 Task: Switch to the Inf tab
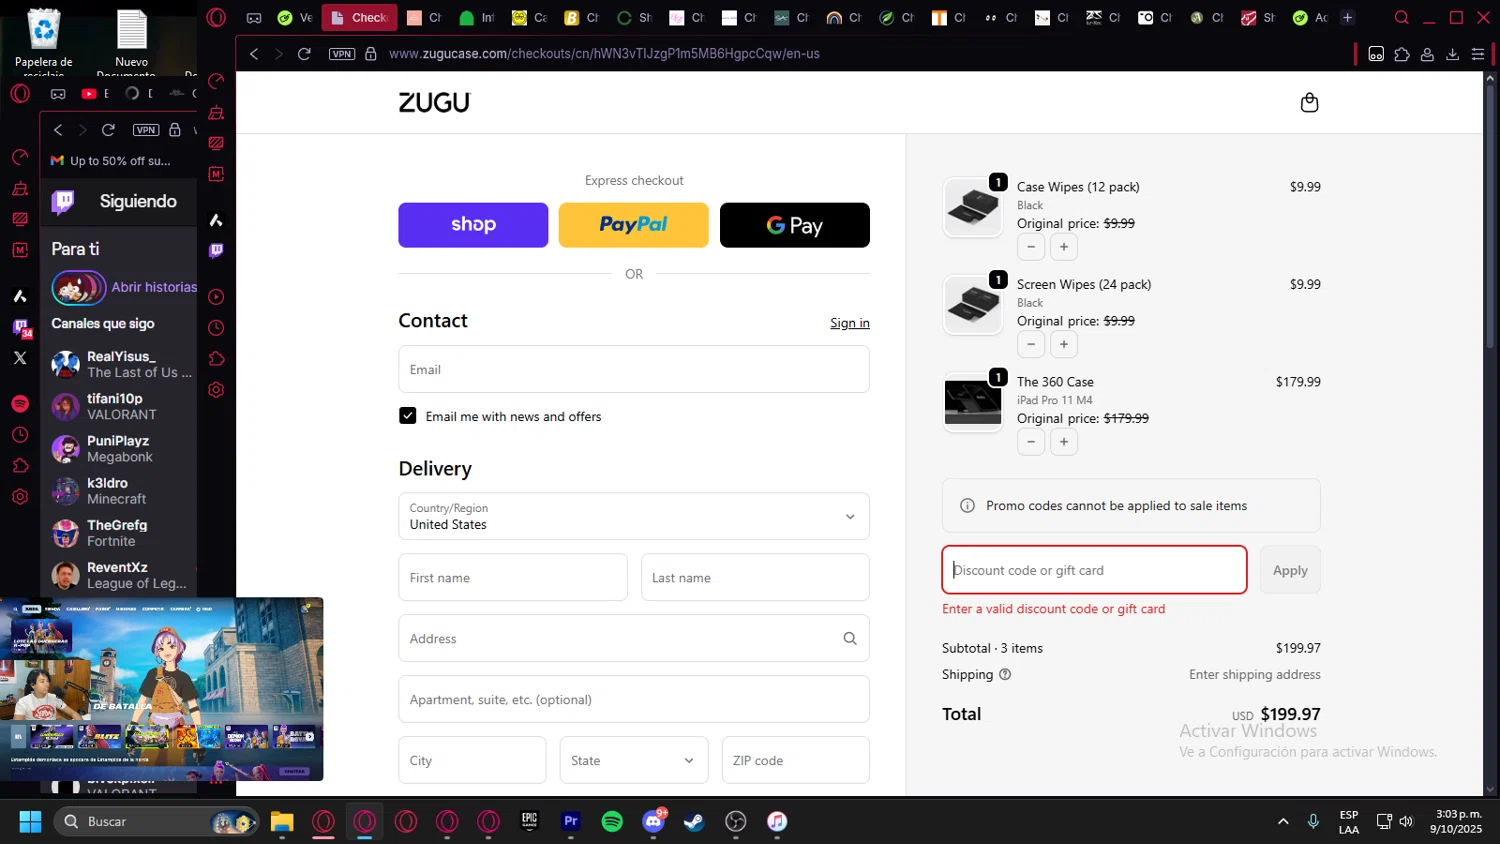coord(477,17)
